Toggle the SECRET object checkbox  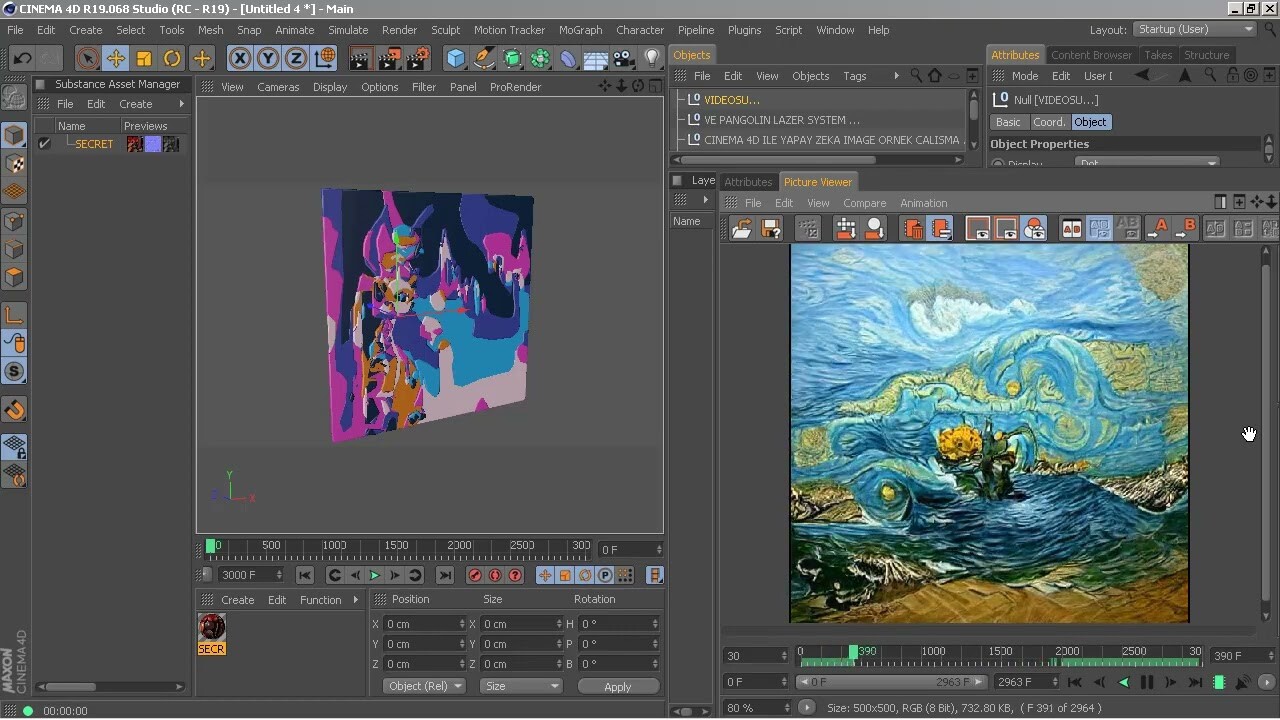click(x=44, y=143)
